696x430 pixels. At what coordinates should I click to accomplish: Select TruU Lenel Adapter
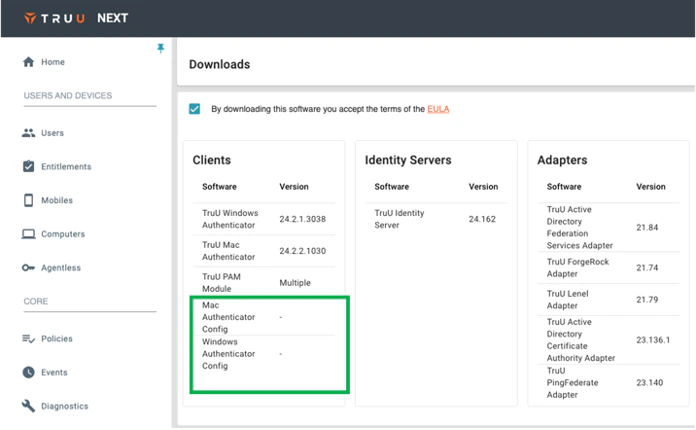point(568,300)
